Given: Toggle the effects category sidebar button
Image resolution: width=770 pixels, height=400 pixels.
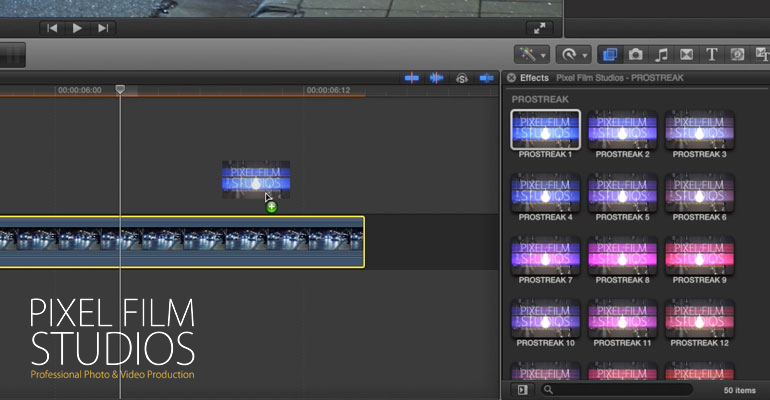Looking at the screenshot, I should (x=522, y=390).
